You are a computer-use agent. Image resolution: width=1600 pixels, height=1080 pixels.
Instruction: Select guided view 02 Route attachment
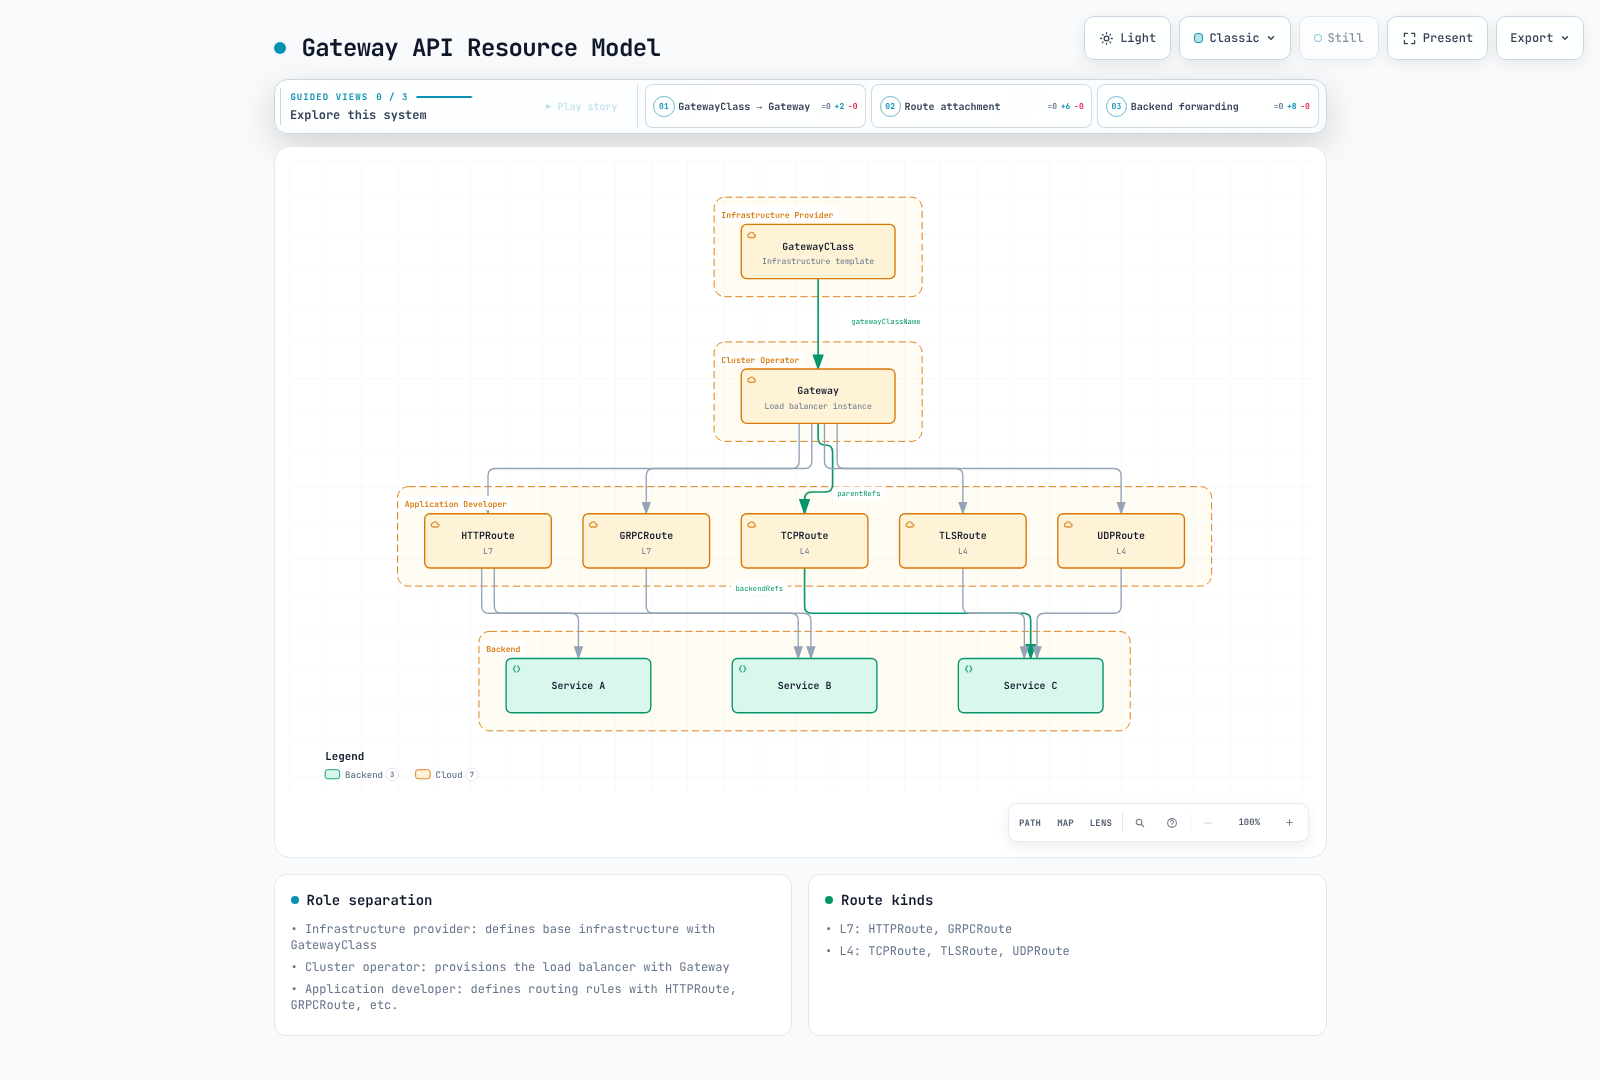pyautogui.click(x=981, y=106)
